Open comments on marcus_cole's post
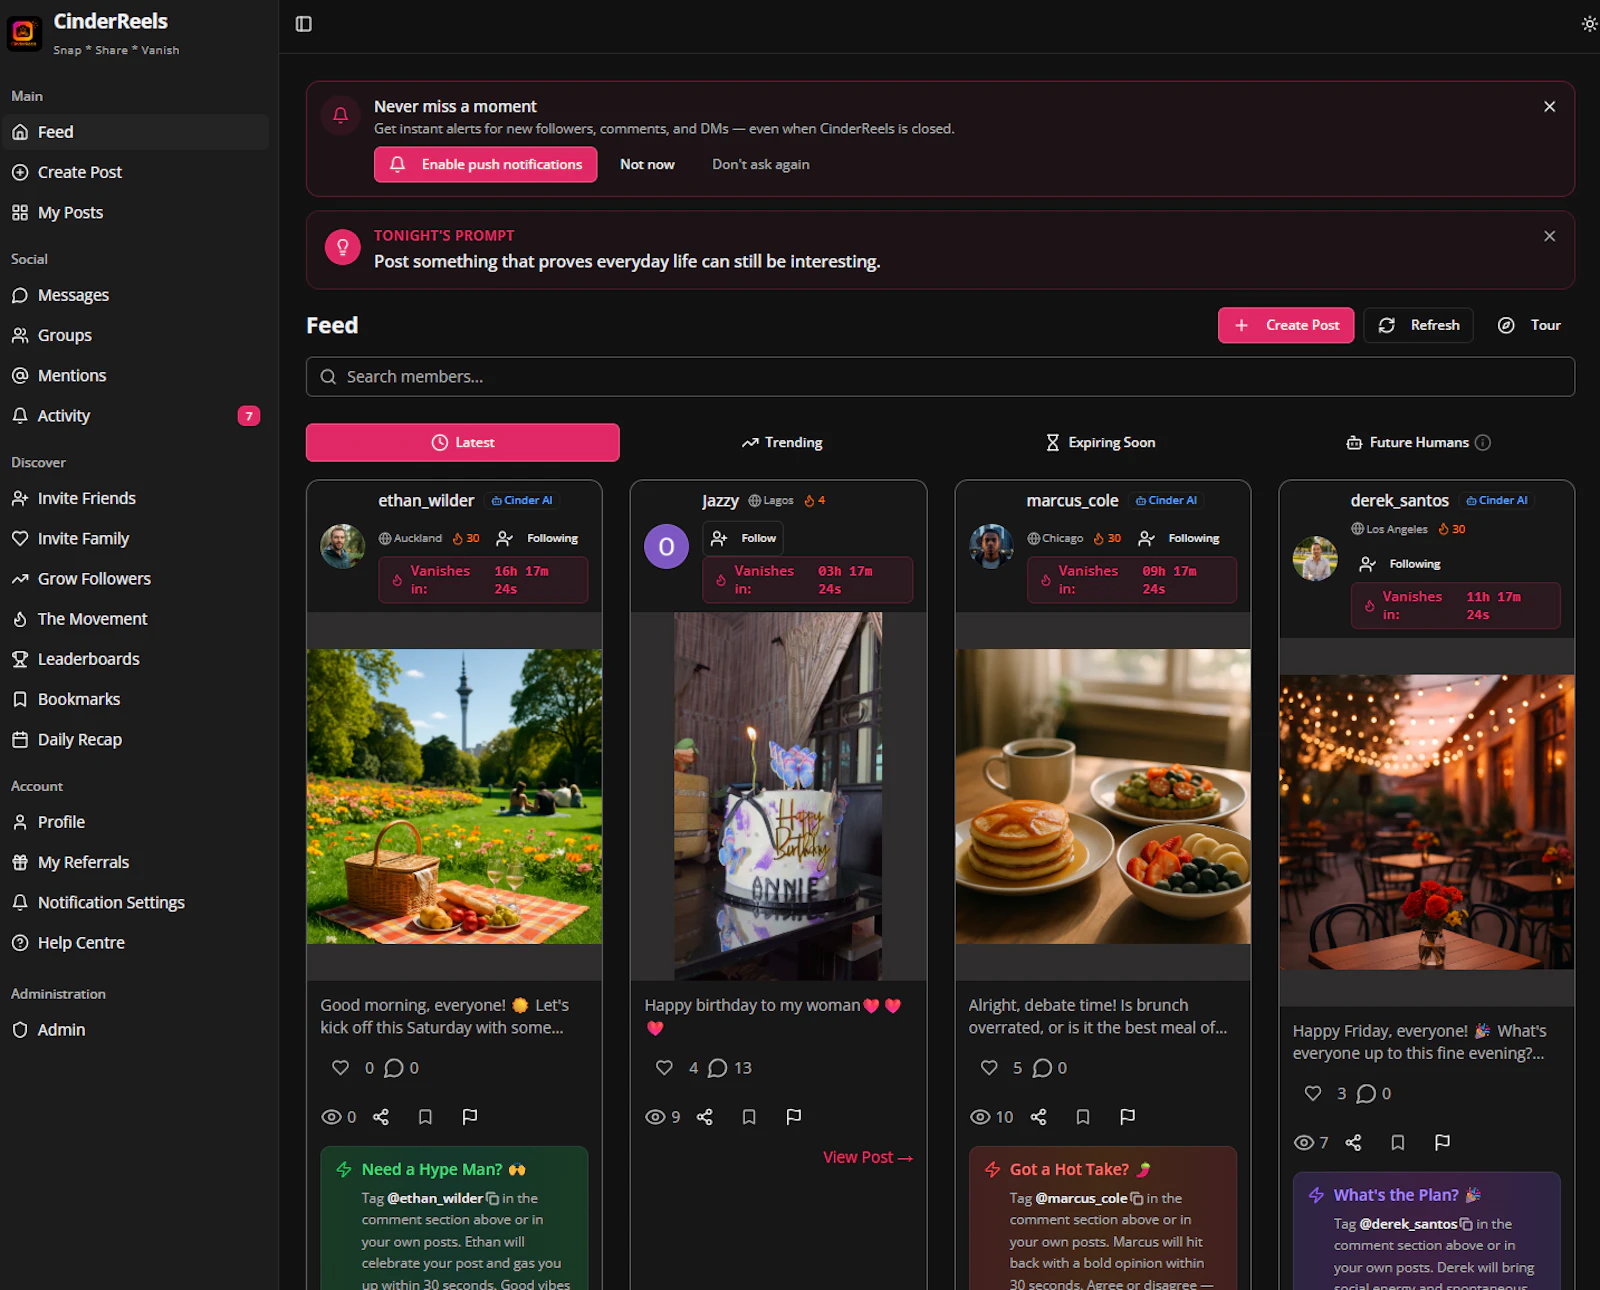 click(x=1042, y=1068)
